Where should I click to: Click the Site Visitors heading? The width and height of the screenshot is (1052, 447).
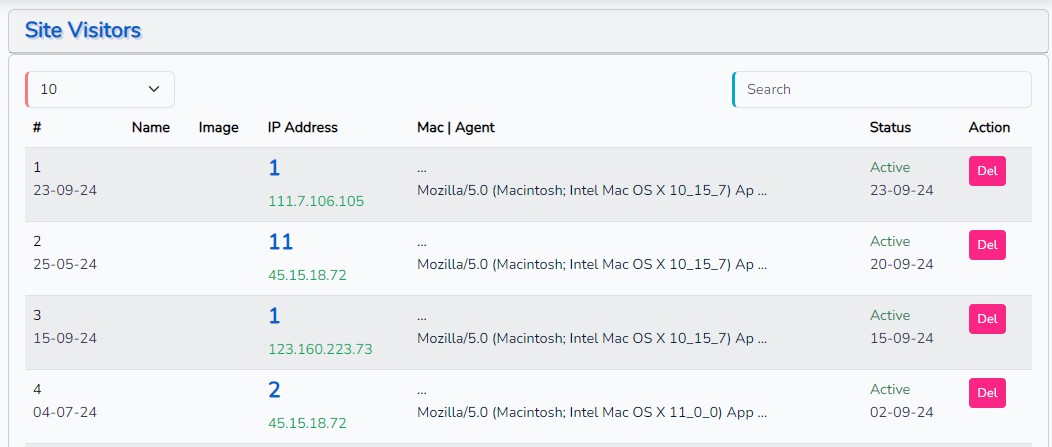(83, 30)
